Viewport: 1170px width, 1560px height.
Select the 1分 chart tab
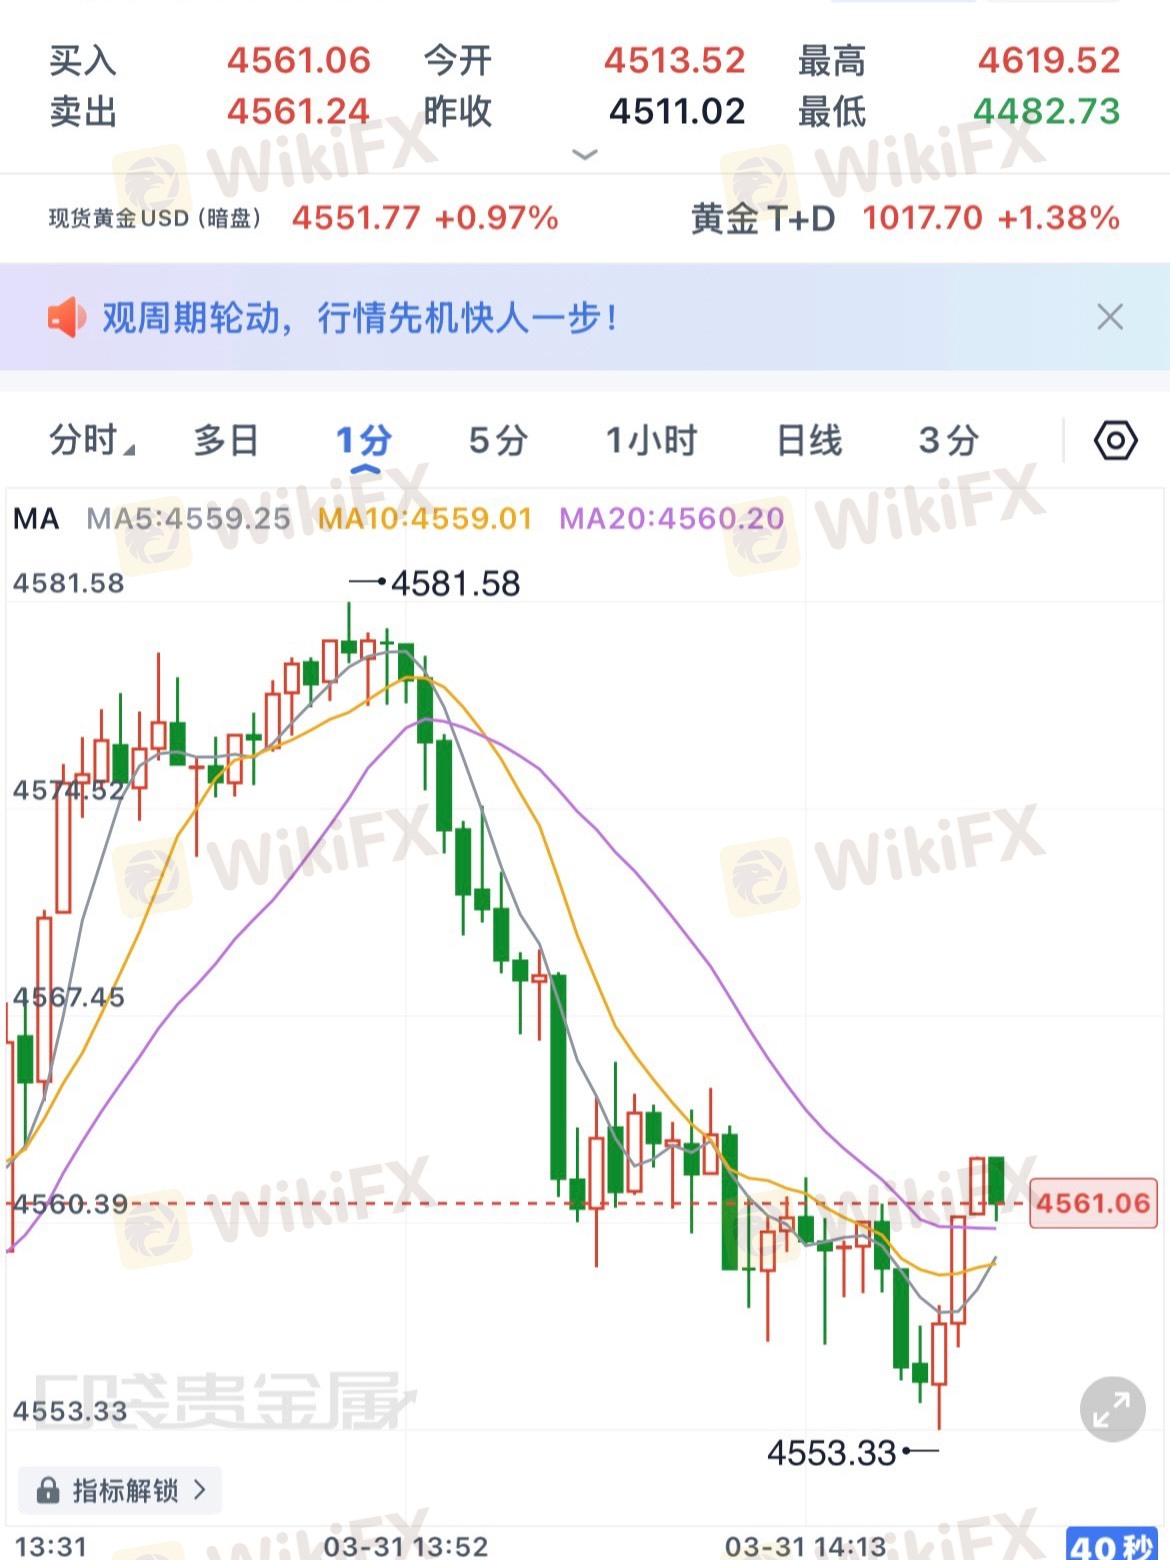[x=364, y=441]
